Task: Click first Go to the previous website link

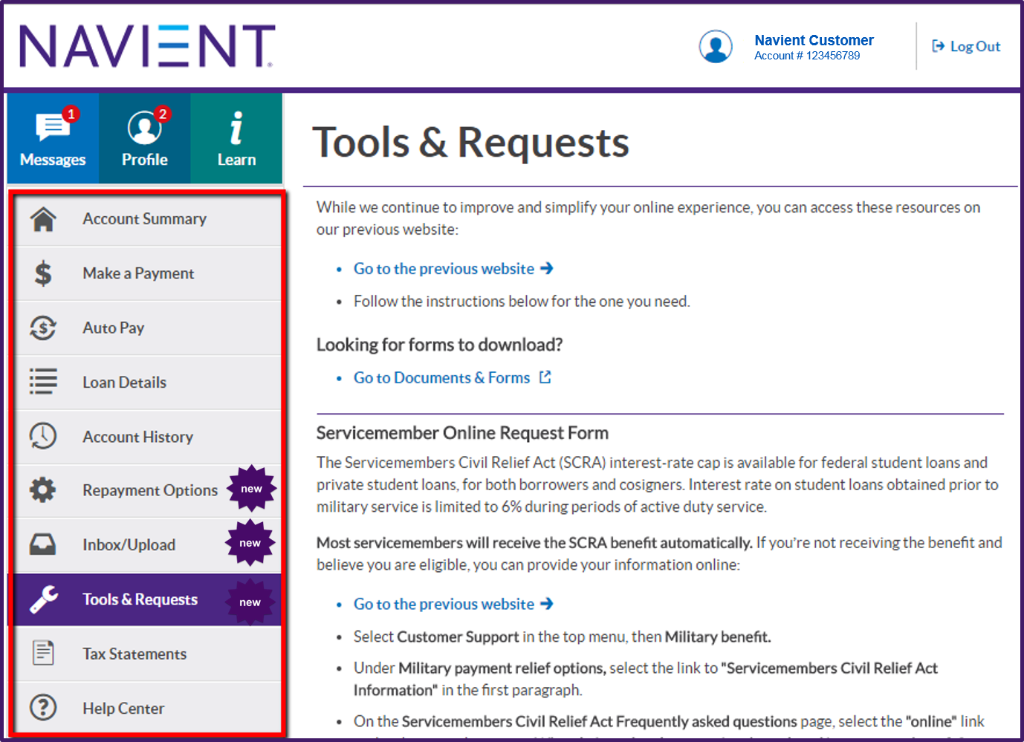Action: point(453,268)
